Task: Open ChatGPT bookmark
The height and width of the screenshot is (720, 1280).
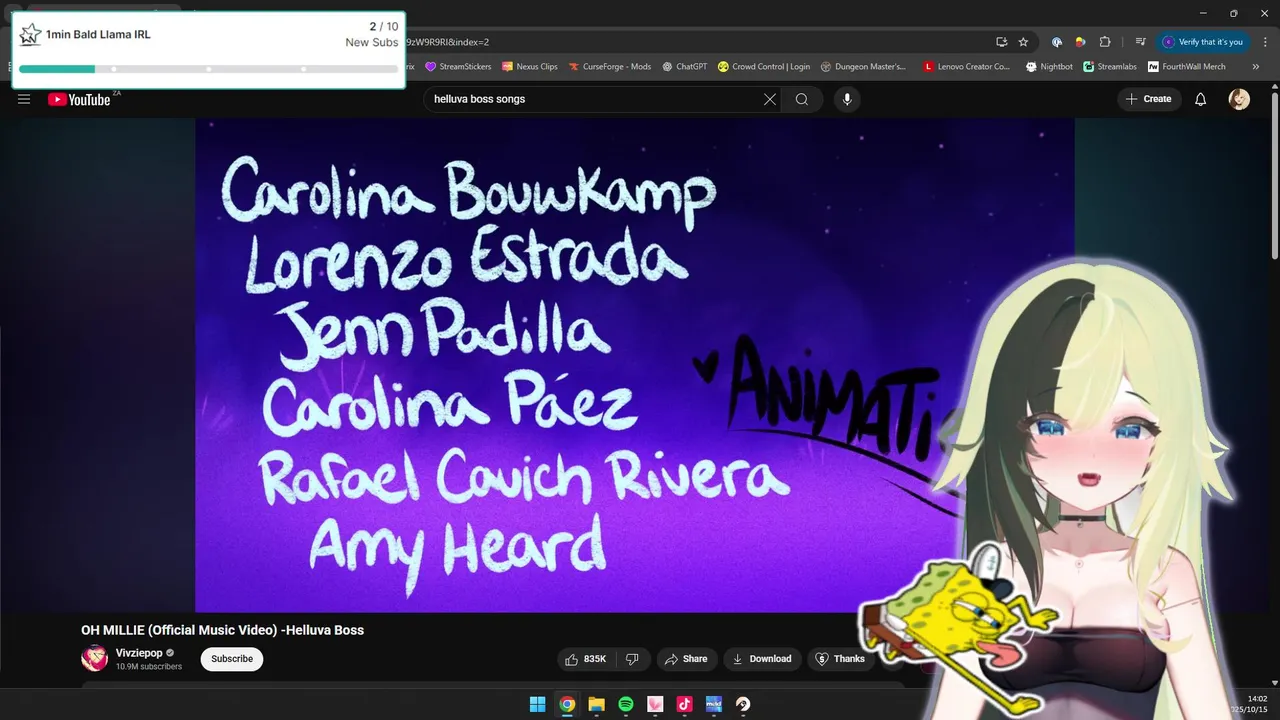Action: click(x=684, y=67)
